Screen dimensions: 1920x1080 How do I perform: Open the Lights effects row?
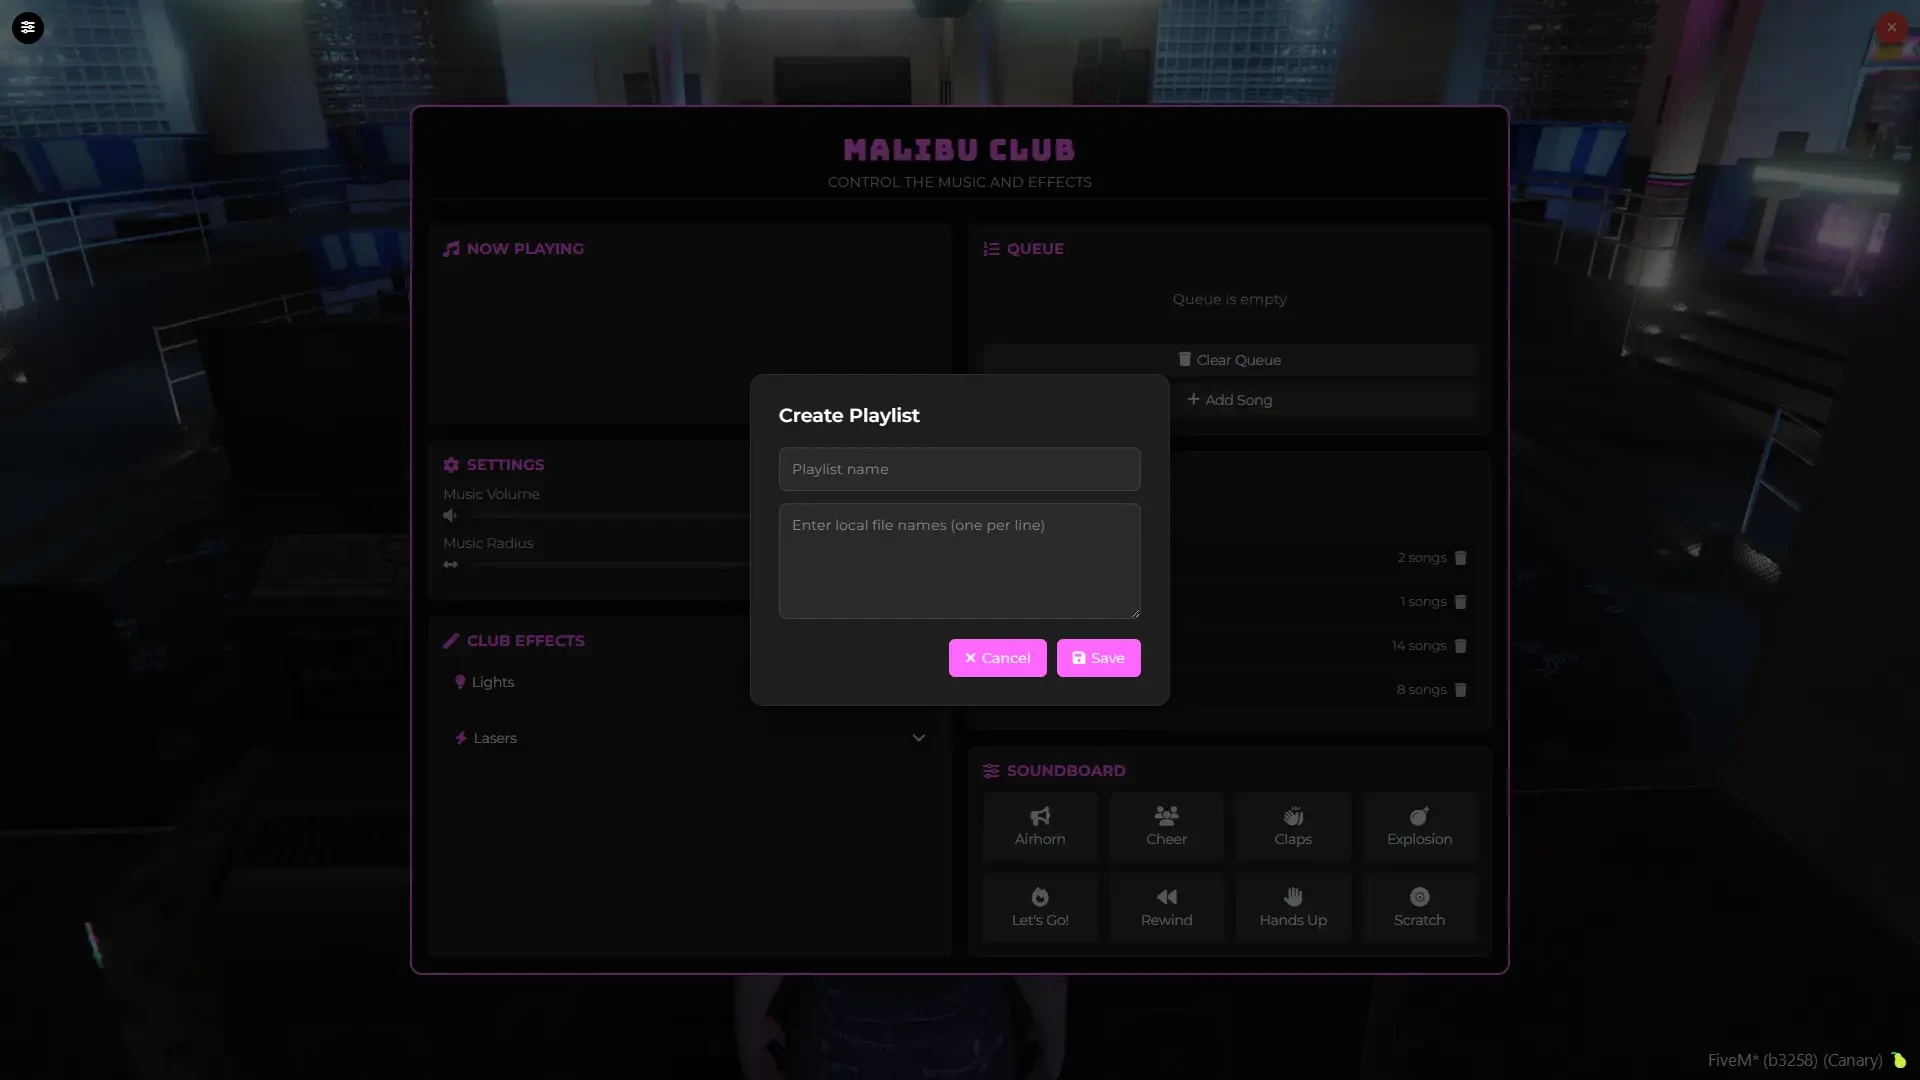tap(690, 682)
